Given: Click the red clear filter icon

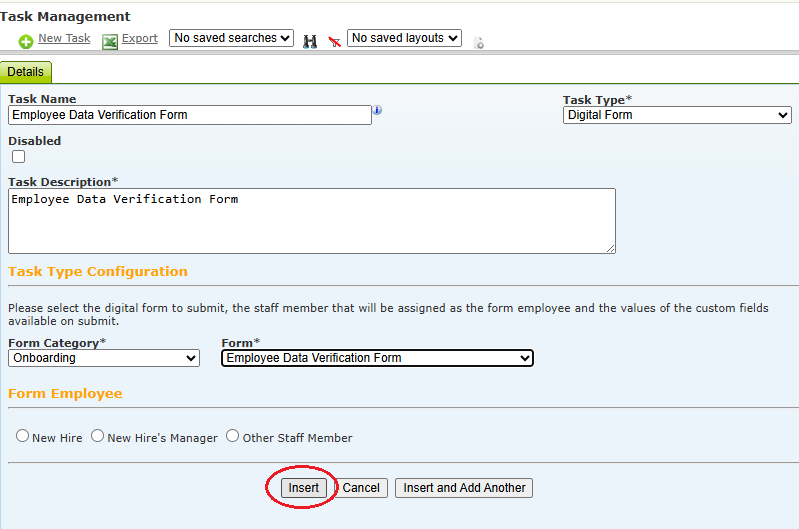Looking at the screenshot, I should click(334, 41).
